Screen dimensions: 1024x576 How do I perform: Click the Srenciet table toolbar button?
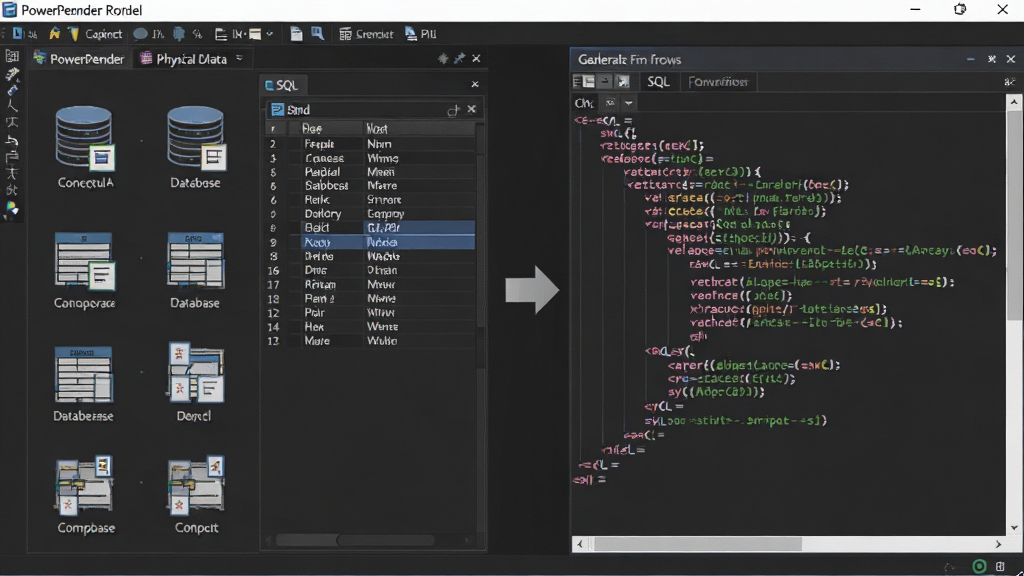[x=366, y=34]
